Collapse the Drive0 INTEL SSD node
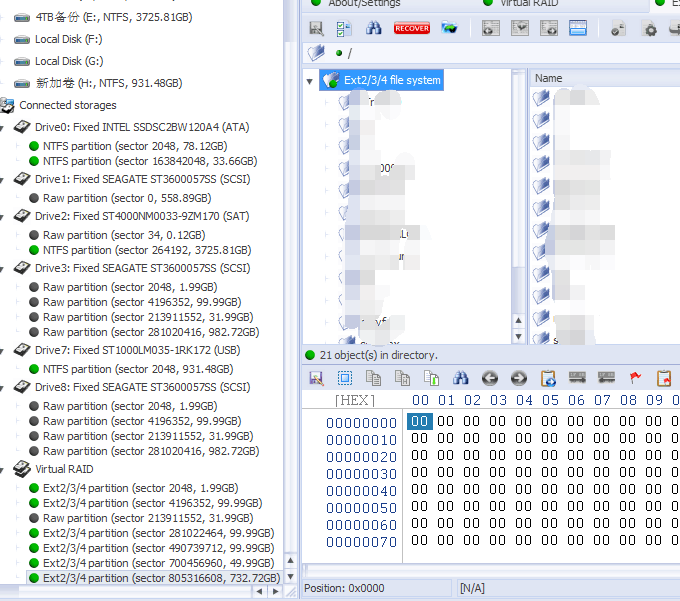680x601 pixels. coord(6,128)
